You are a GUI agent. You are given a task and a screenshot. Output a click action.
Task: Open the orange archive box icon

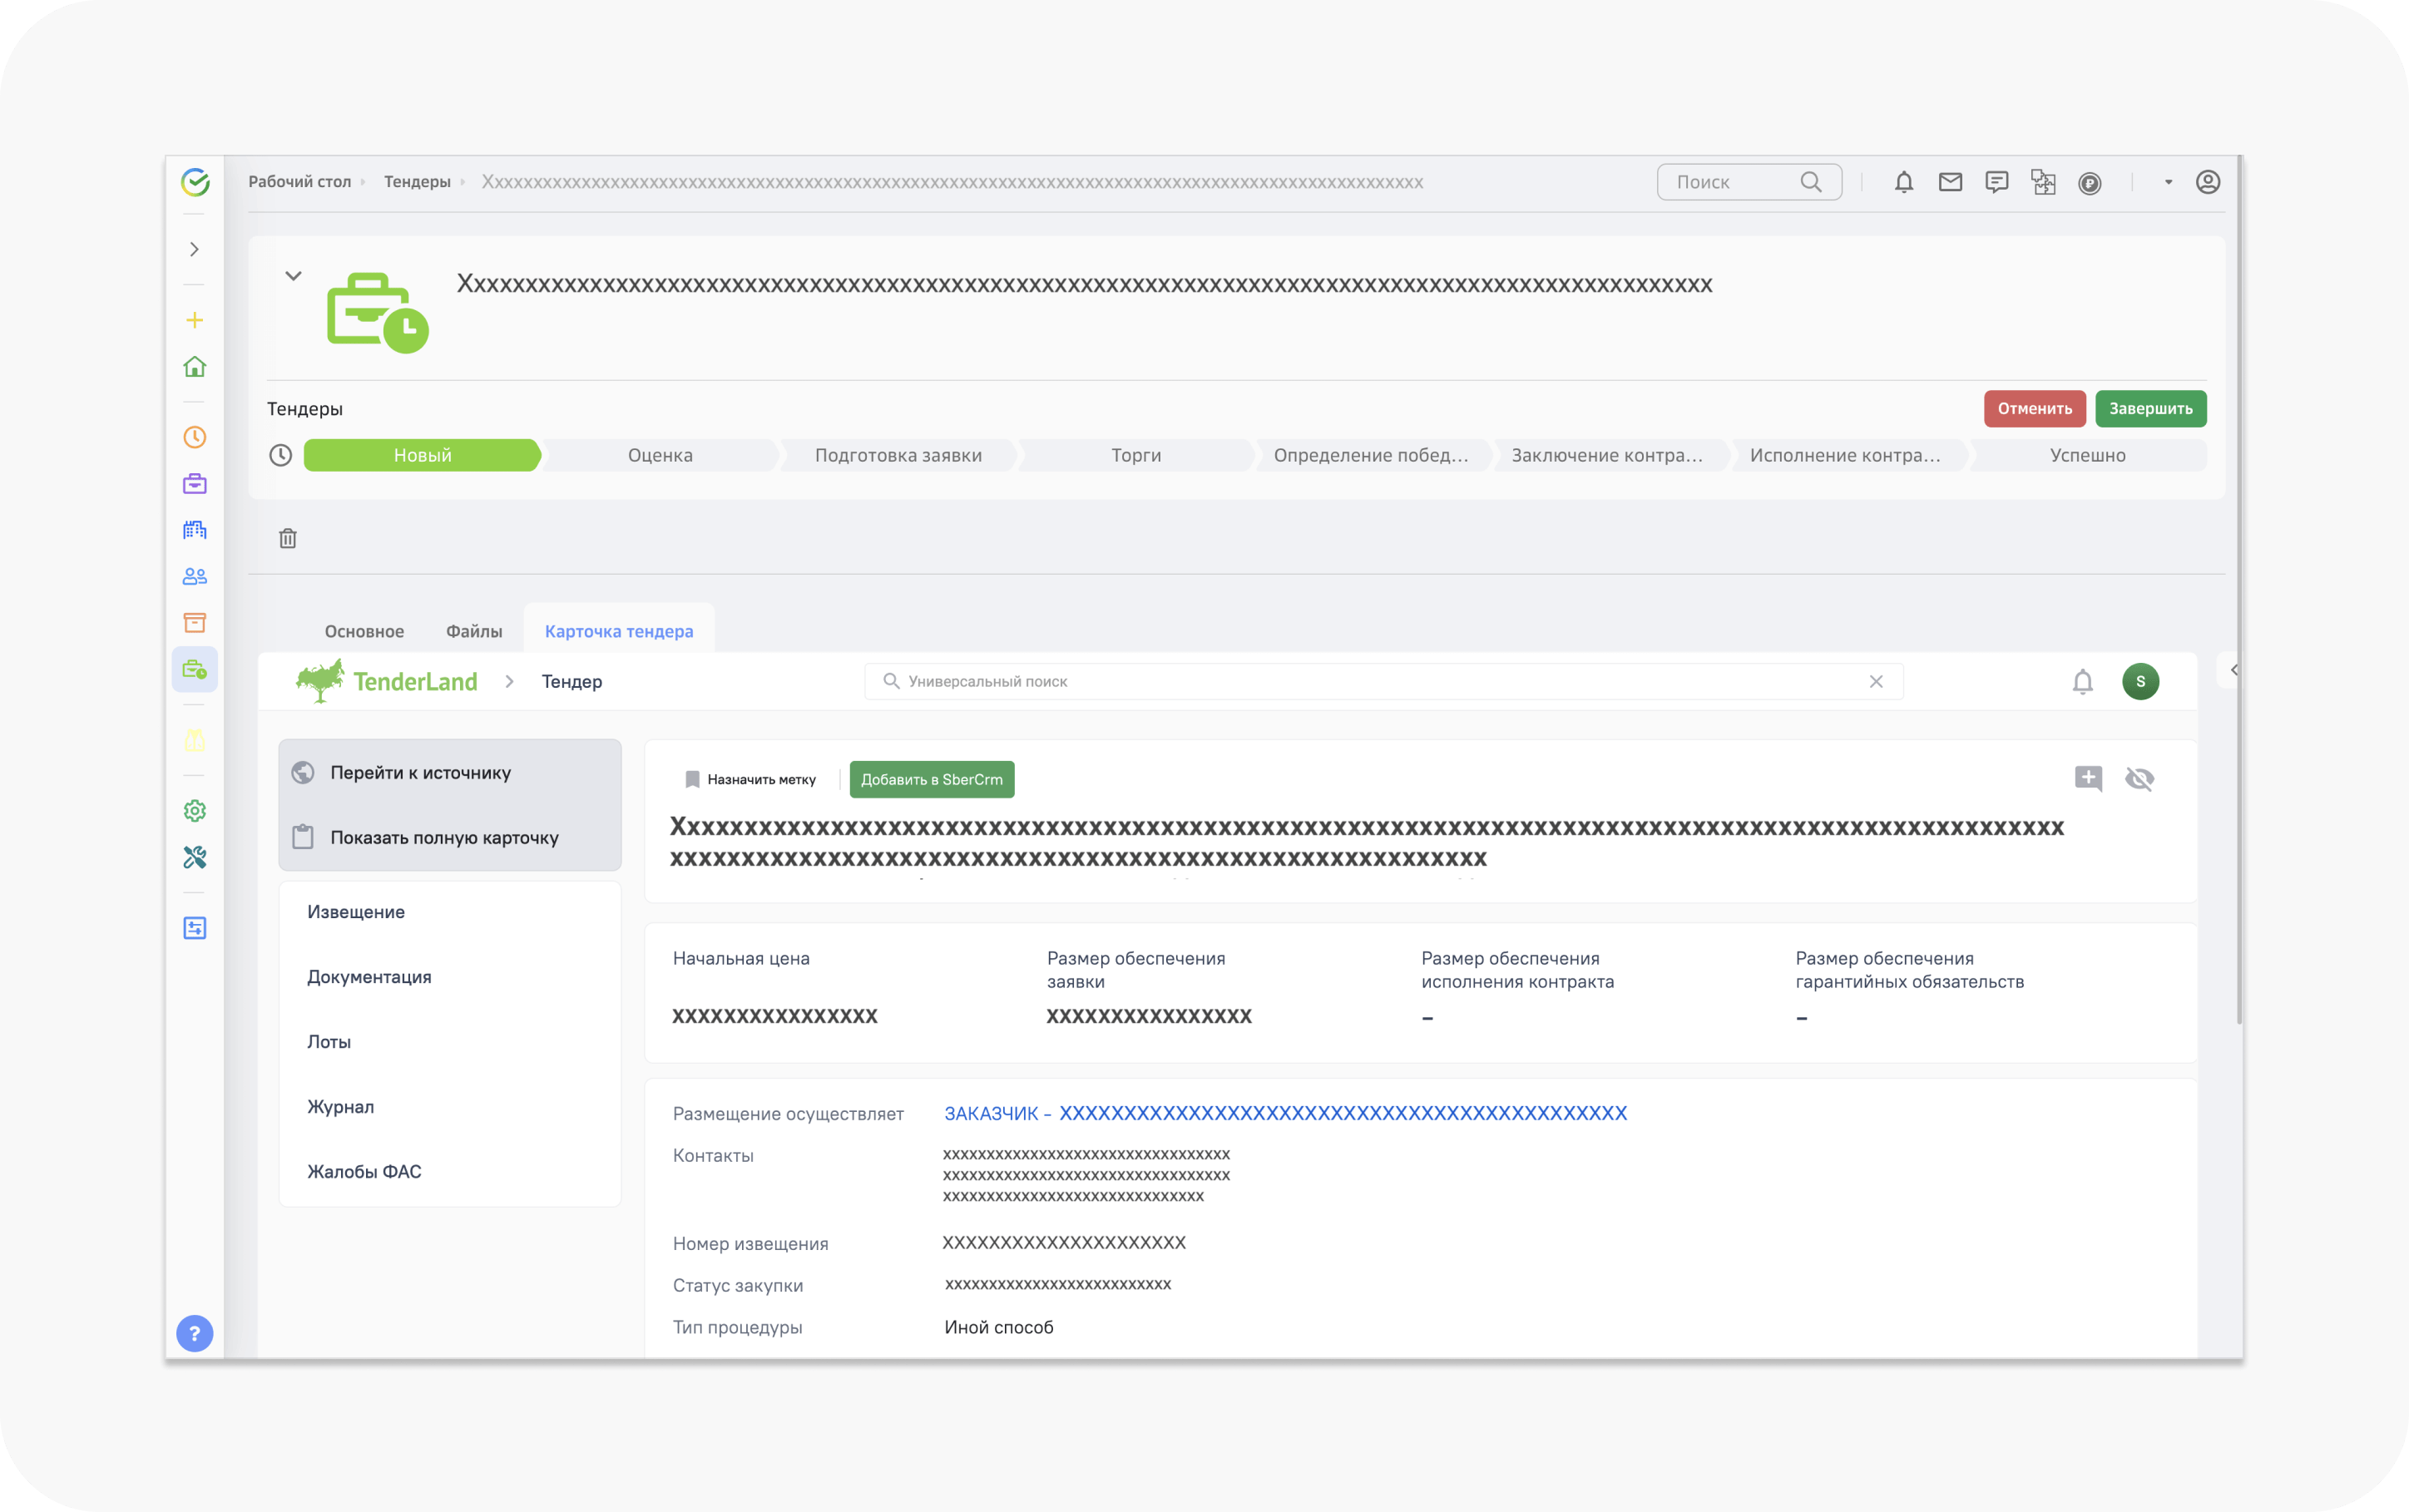(195, 623)
